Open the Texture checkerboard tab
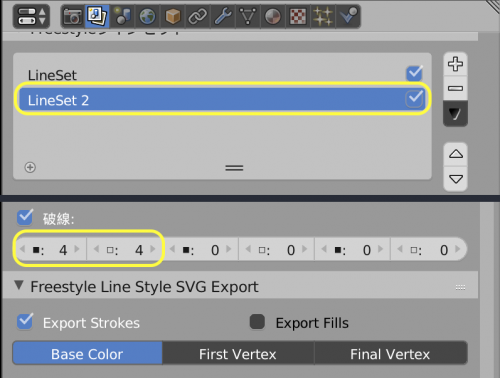This screenshot has width=500, height=378. tap(298, 16)
